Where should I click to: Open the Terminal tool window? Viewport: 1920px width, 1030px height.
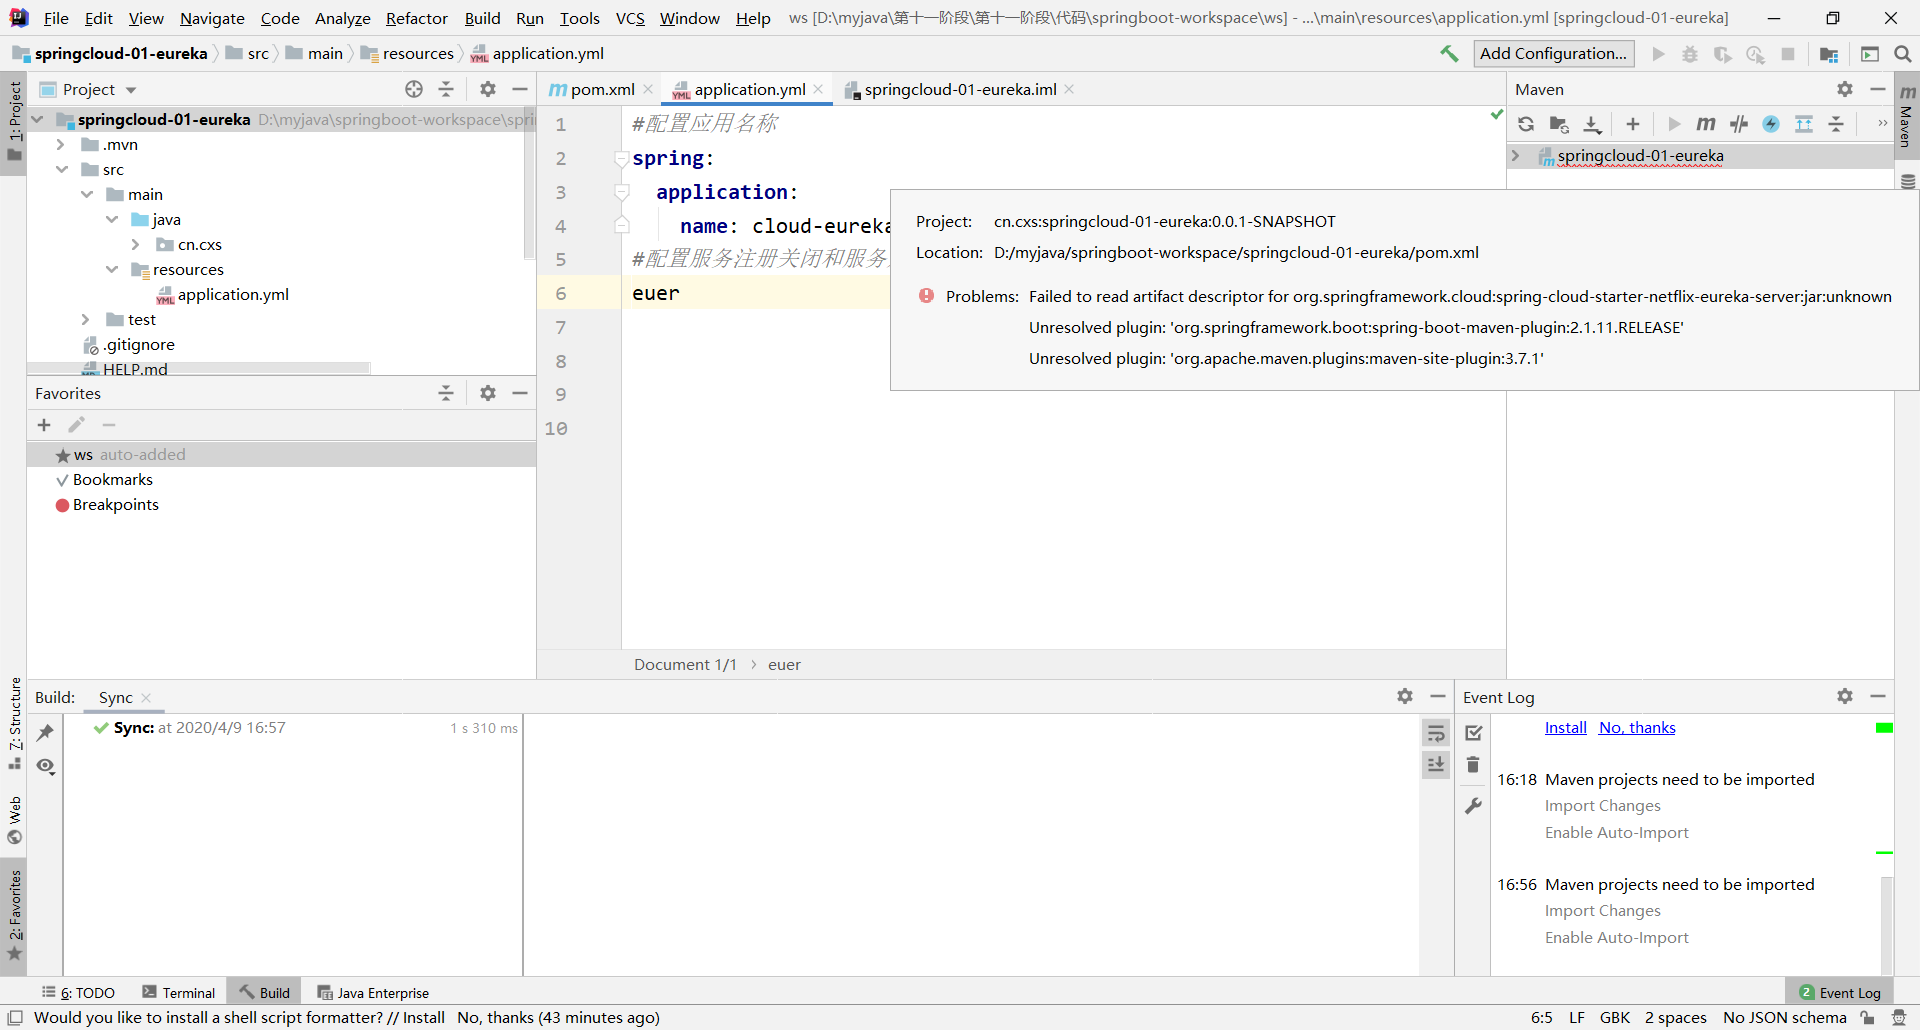(x=179, y=993)
